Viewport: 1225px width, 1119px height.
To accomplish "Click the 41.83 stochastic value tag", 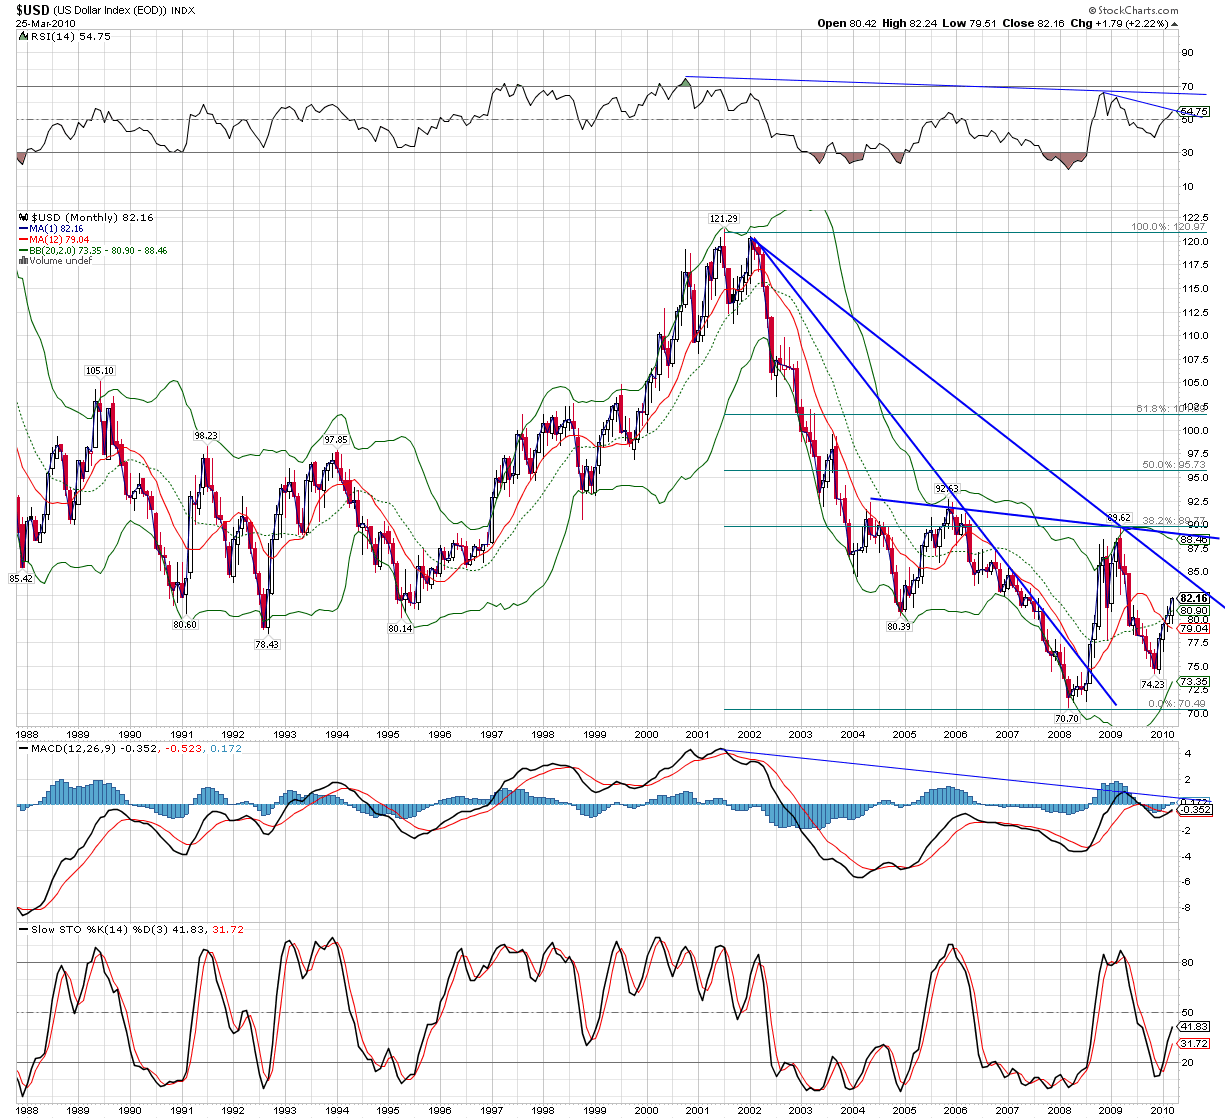I will [x=1194, y=1026].
